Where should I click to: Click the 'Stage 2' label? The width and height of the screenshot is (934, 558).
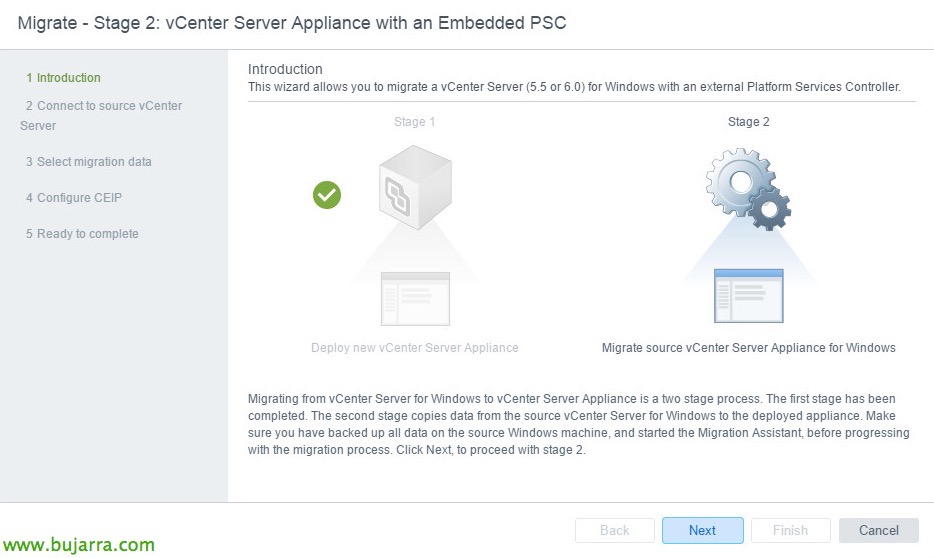coord(748,122)
